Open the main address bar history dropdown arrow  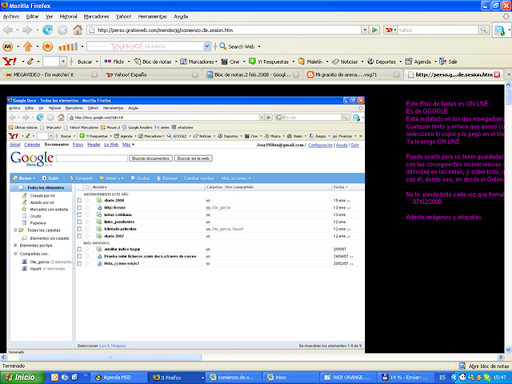(x=365, y=30)
